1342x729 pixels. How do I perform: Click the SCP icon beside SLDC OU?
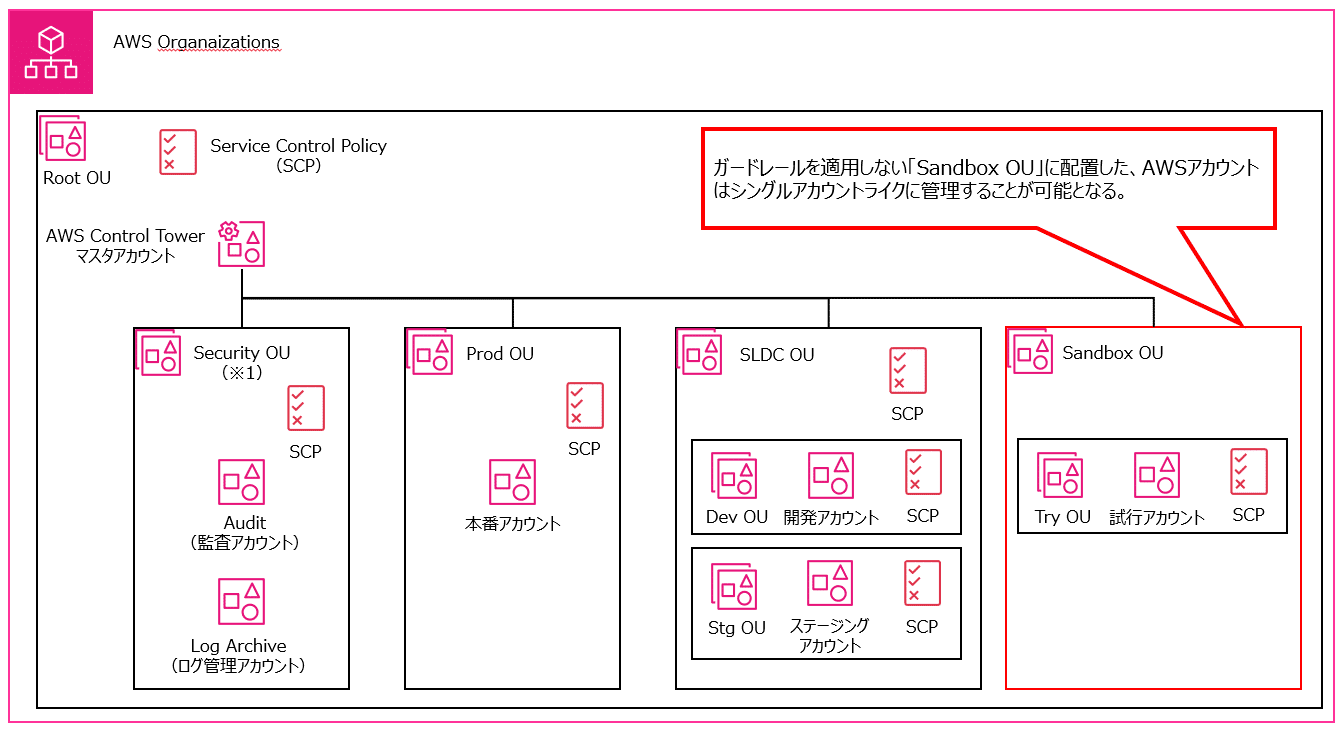pyautogui.click(x=908, y=371)
